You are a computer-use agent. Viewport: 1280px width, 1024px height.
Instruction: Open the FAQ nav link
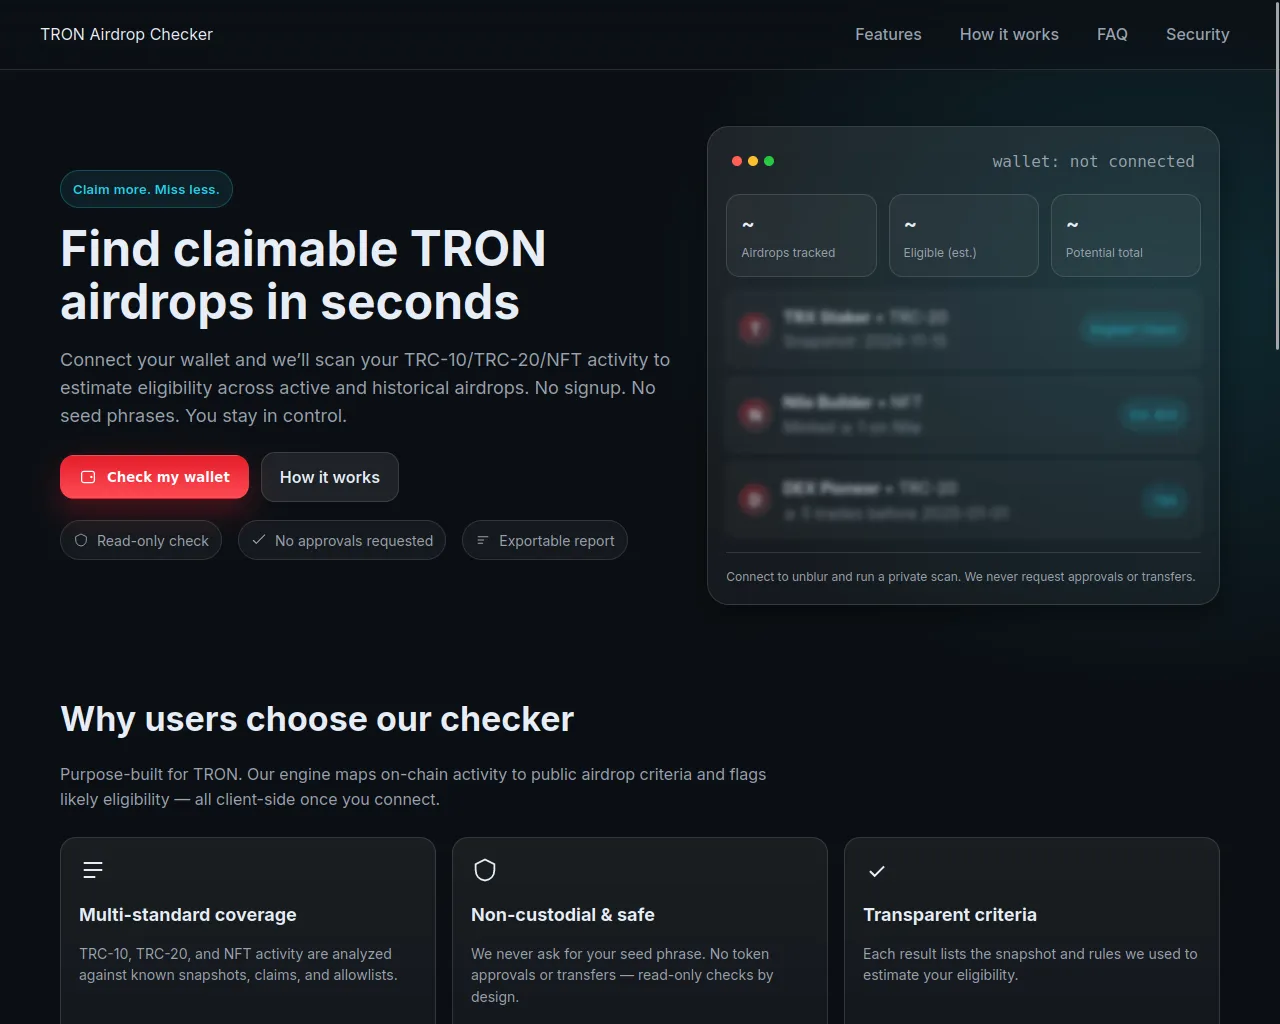pyautogui.click(x=1112, y=34)
